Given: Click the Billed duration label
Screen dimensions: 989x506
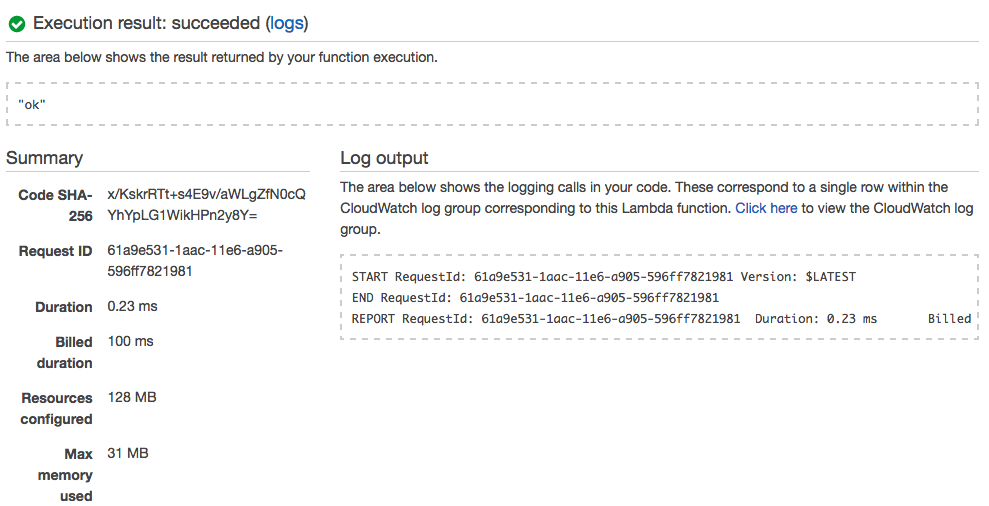Looking at the screenshot, I should pos(65,352).
